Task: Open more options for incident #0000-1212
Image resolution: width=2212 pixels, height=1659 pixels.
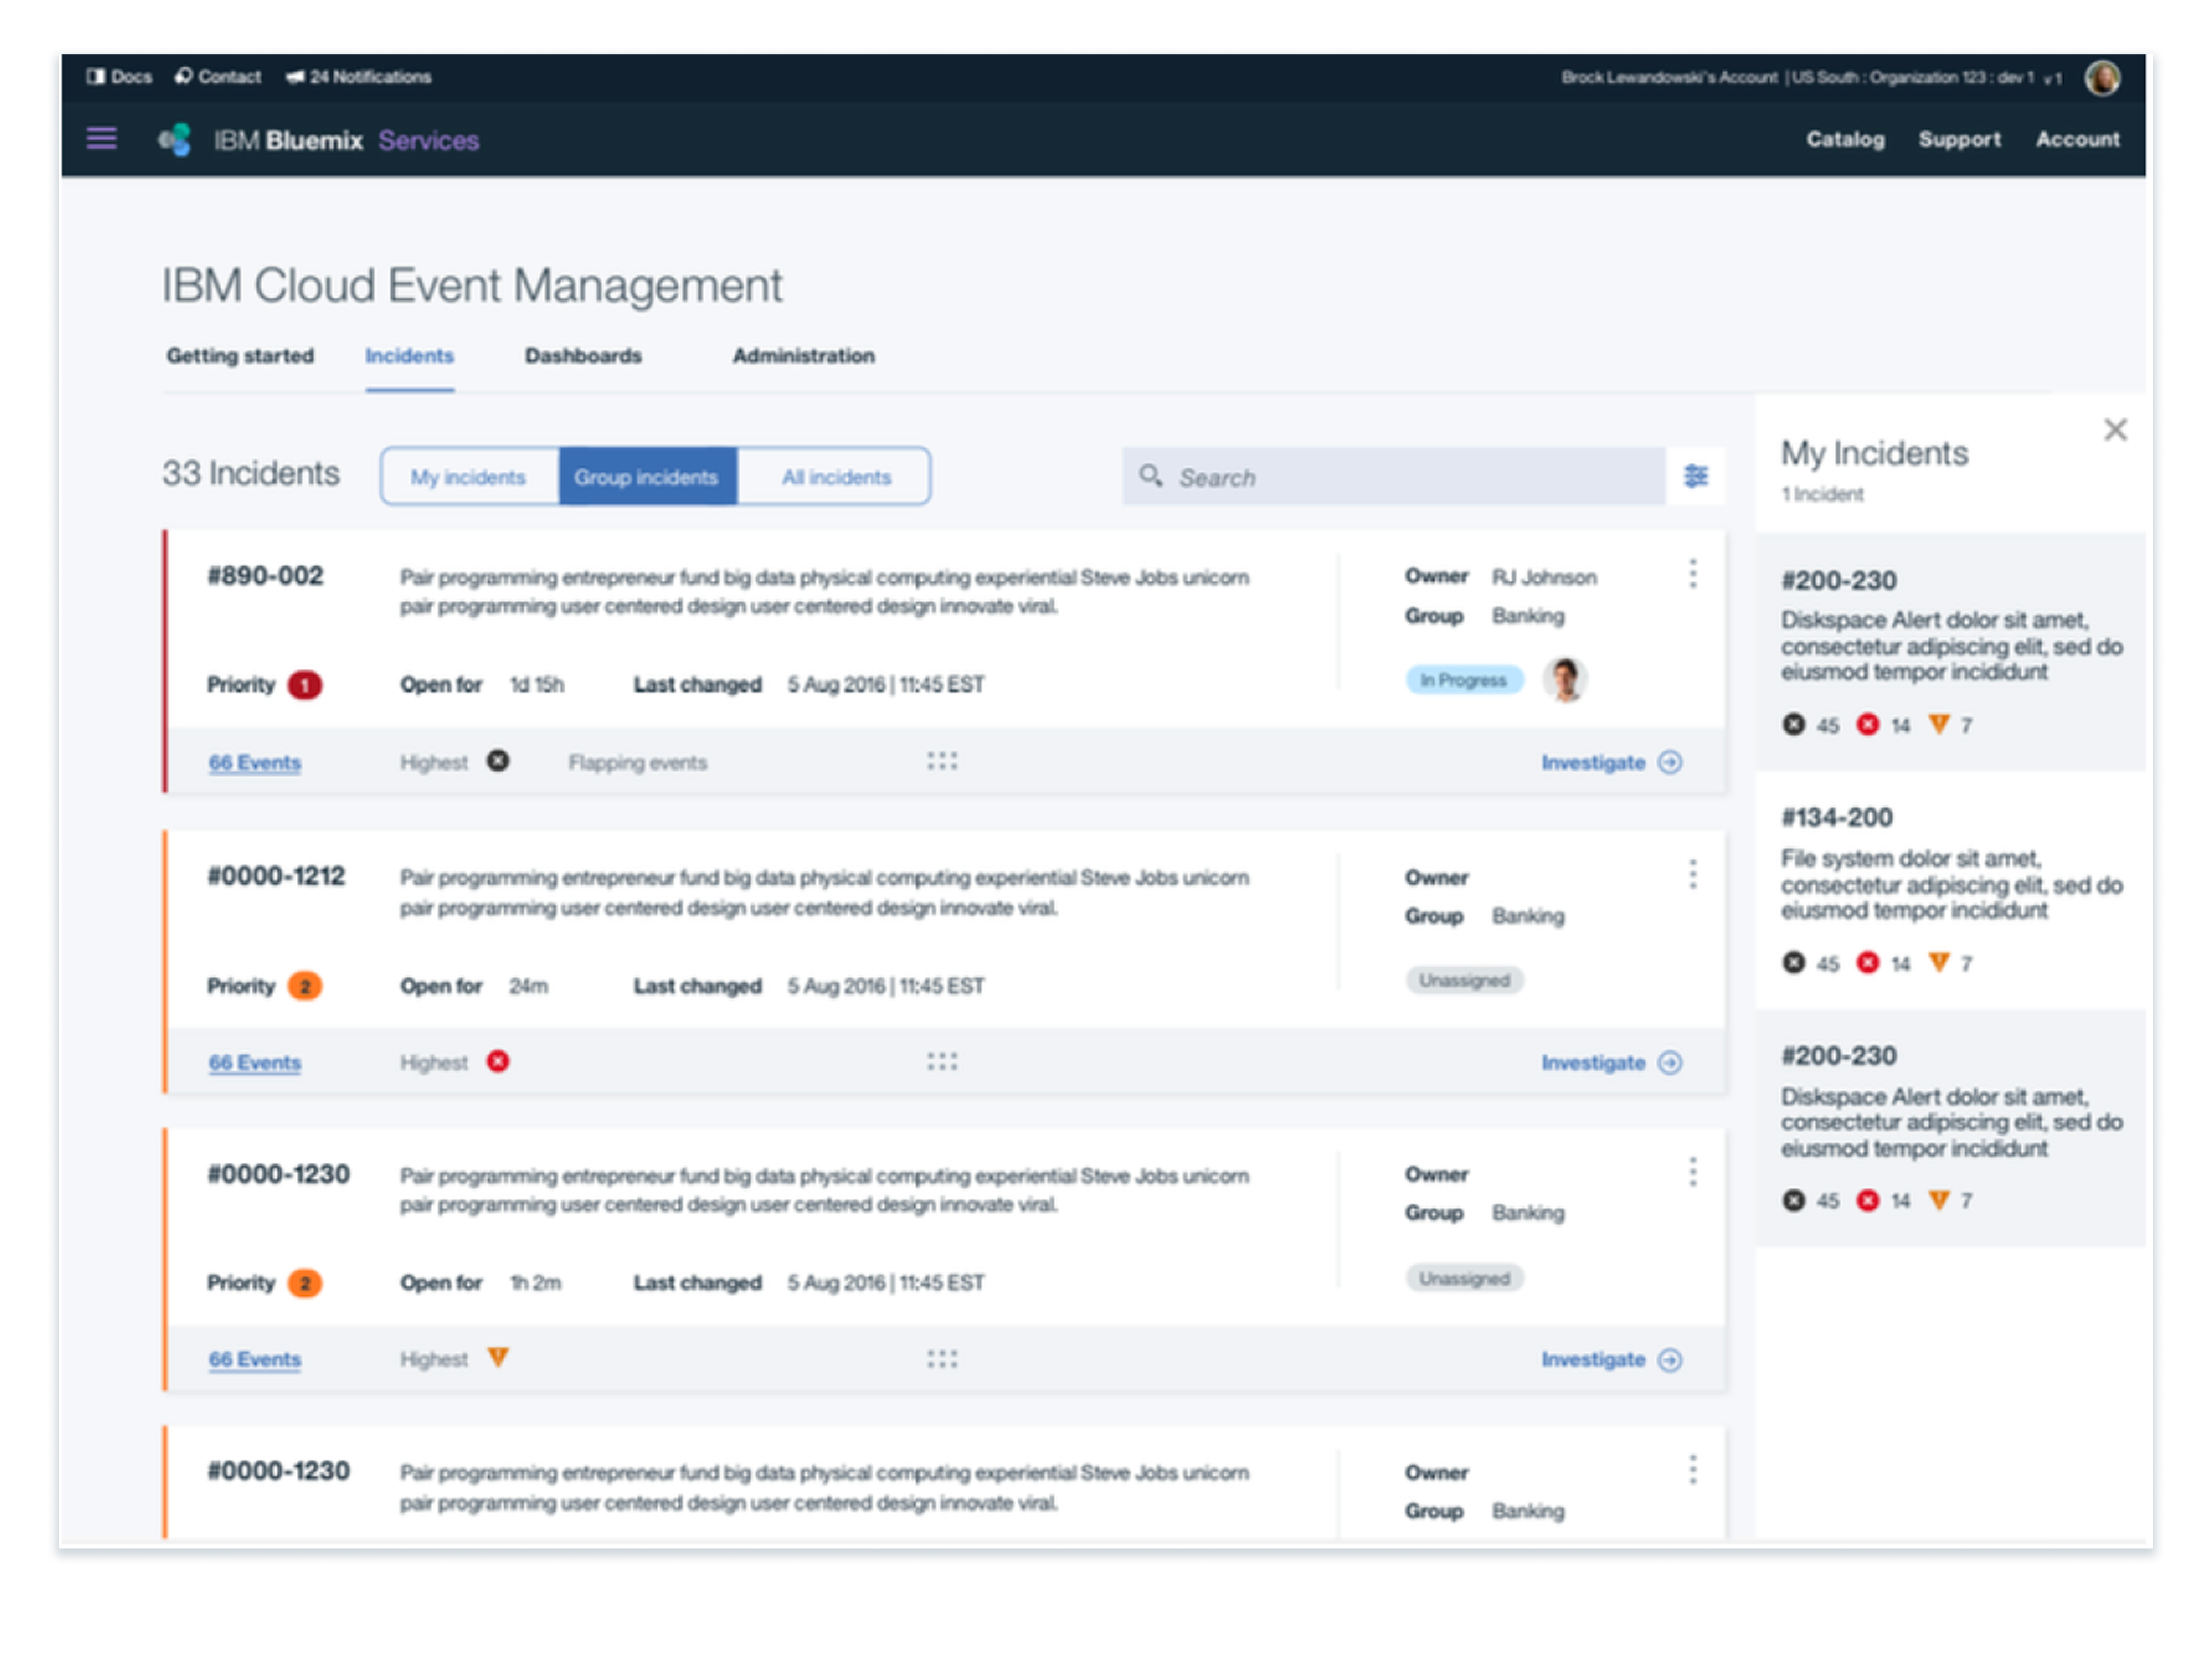Action: [1692, 874]
